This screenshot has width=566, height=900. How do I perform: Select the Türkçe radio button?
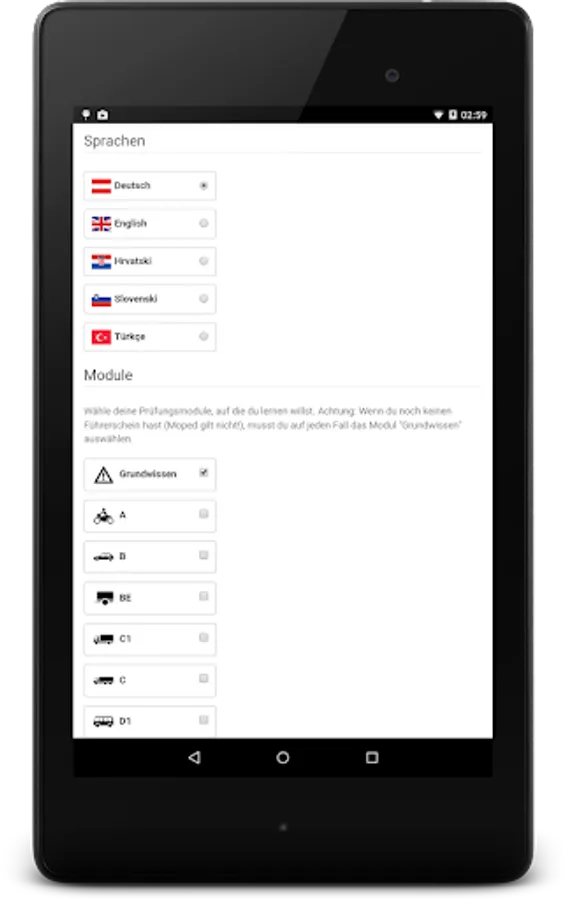(203, 336)
